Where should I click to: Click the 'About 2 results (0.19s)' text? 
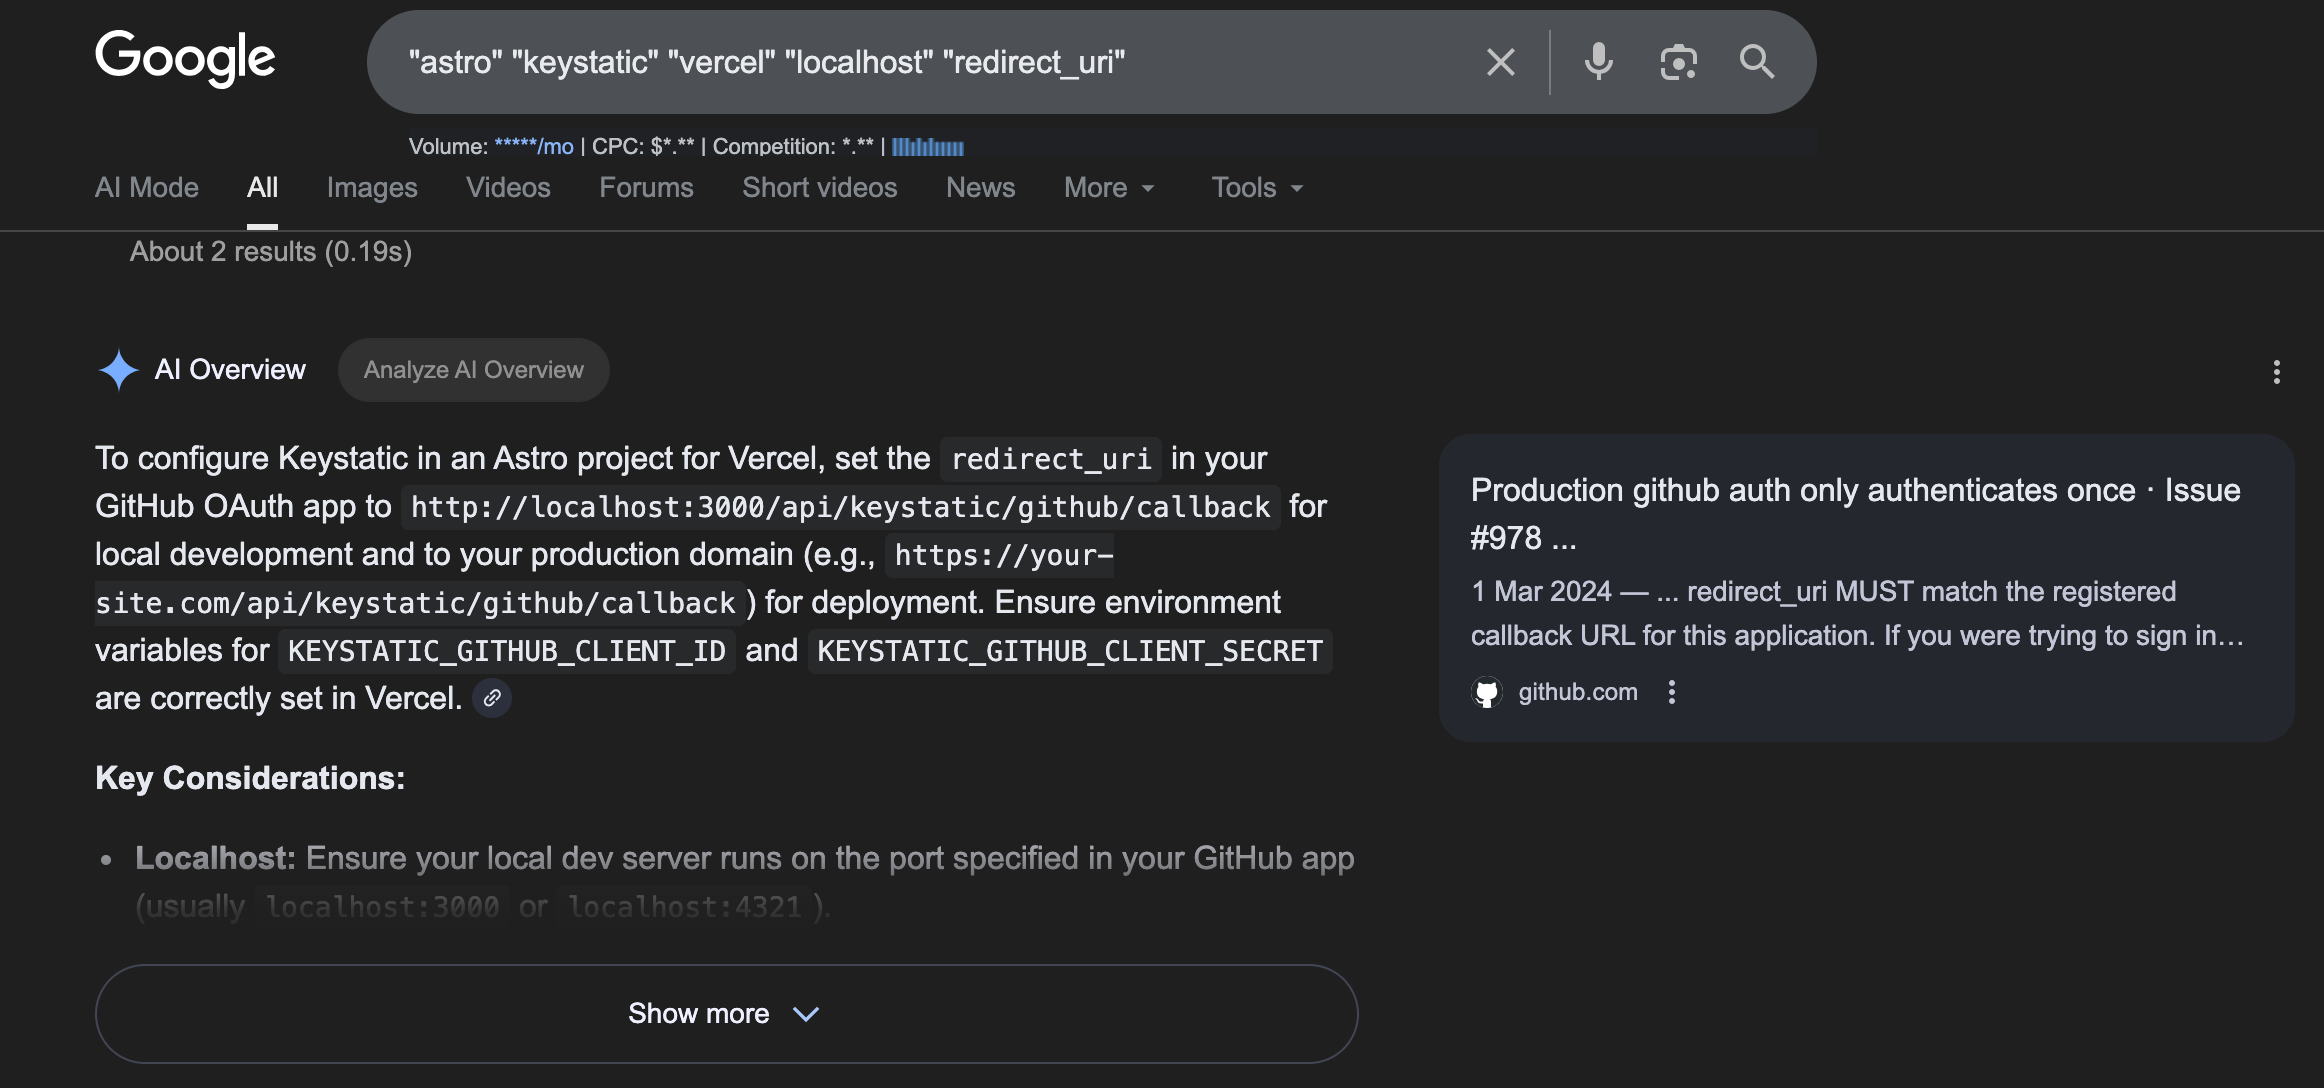(x=271, y=252)
